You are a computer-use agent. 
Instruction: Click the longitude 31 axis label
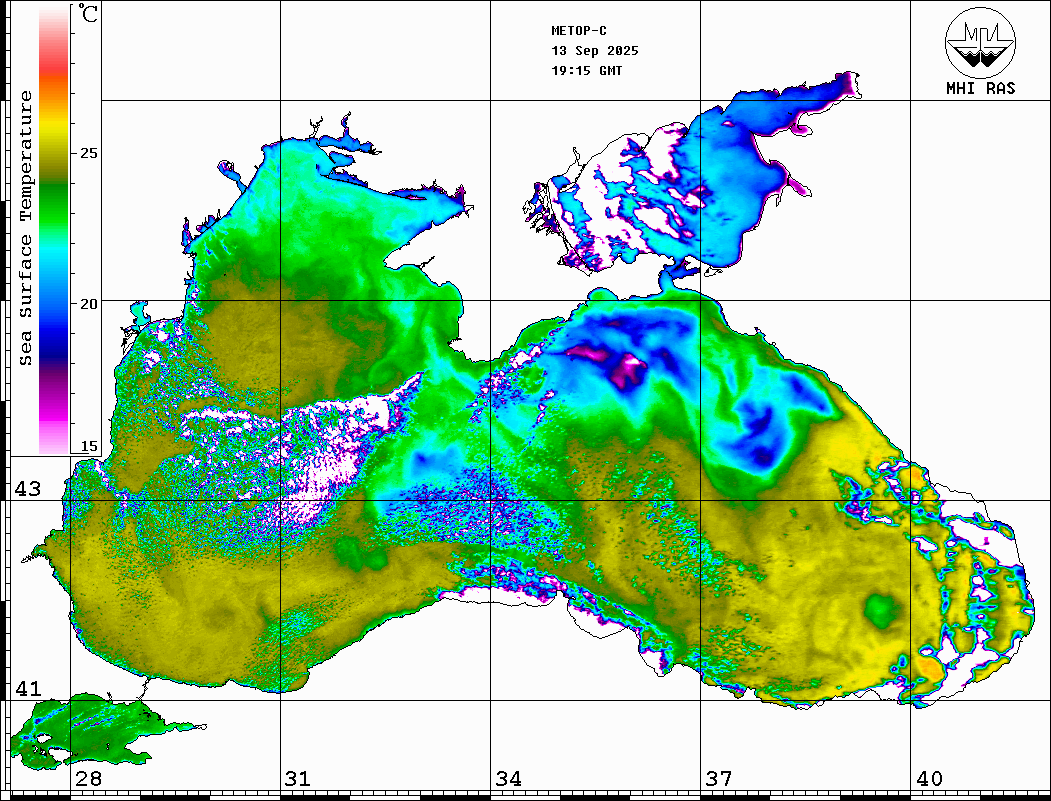[297, 779]
